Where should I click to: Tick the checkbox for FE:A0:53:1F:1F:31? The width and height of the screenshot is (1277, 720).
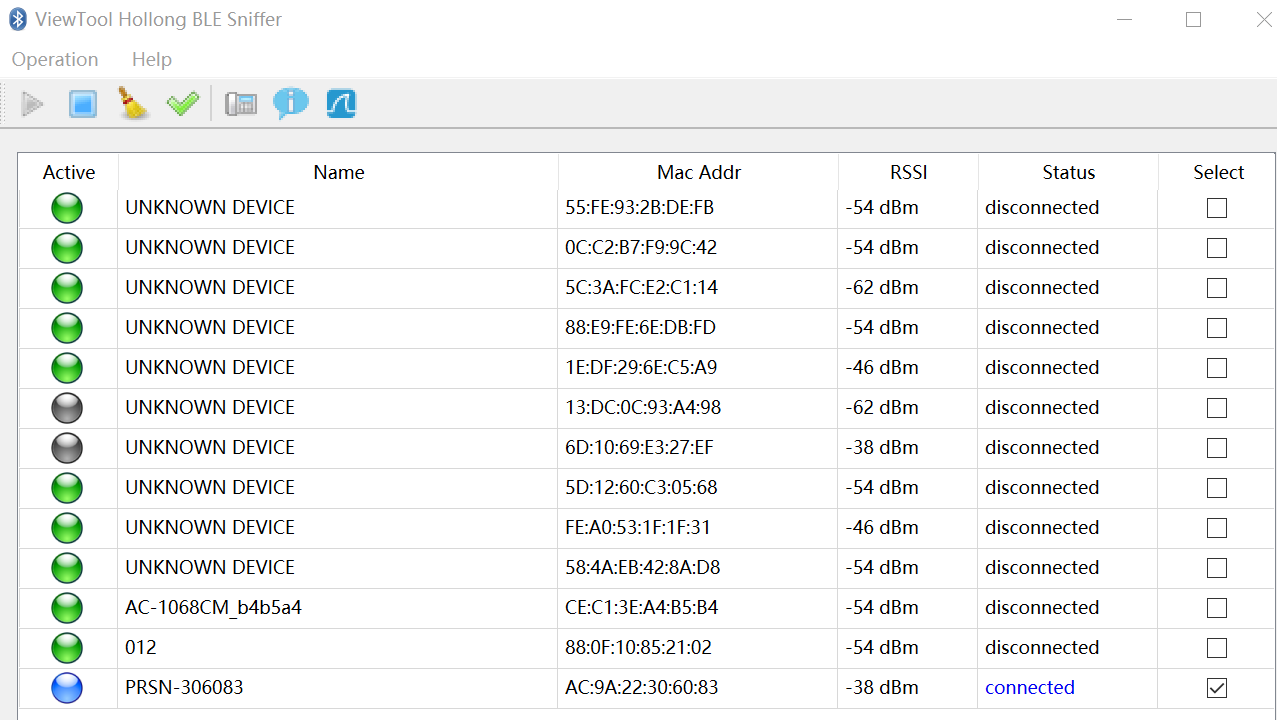1217,528
